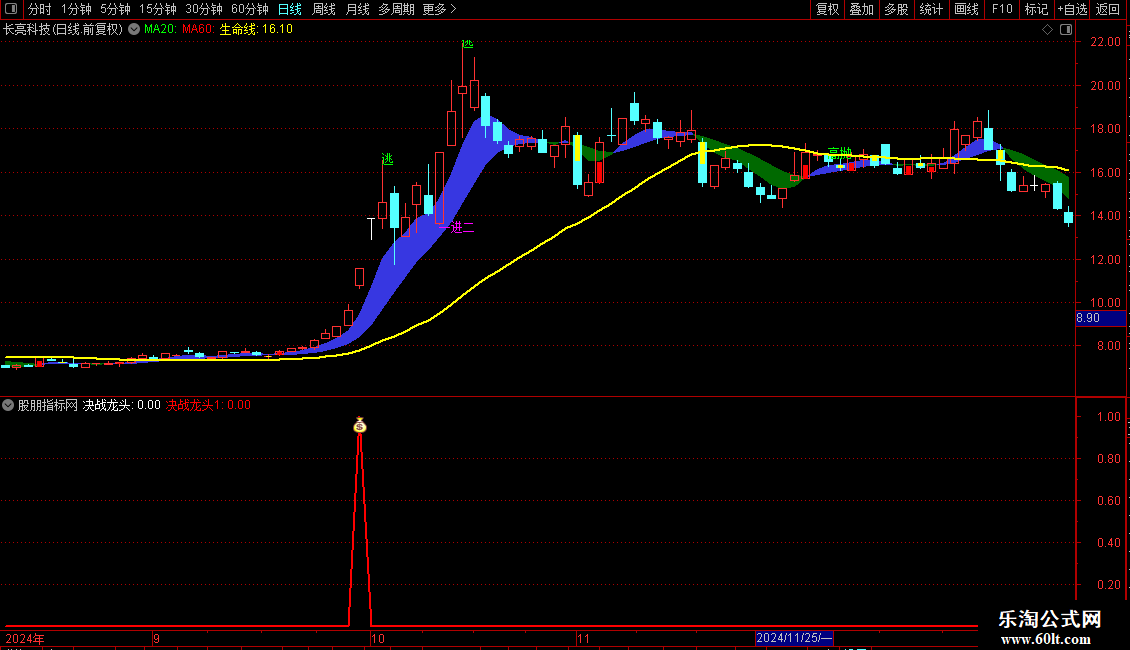Click the 股朋指标网 indicator name
Image resolution: width=1130 pixels, height=650 pixels.
(x=48, y=405)
